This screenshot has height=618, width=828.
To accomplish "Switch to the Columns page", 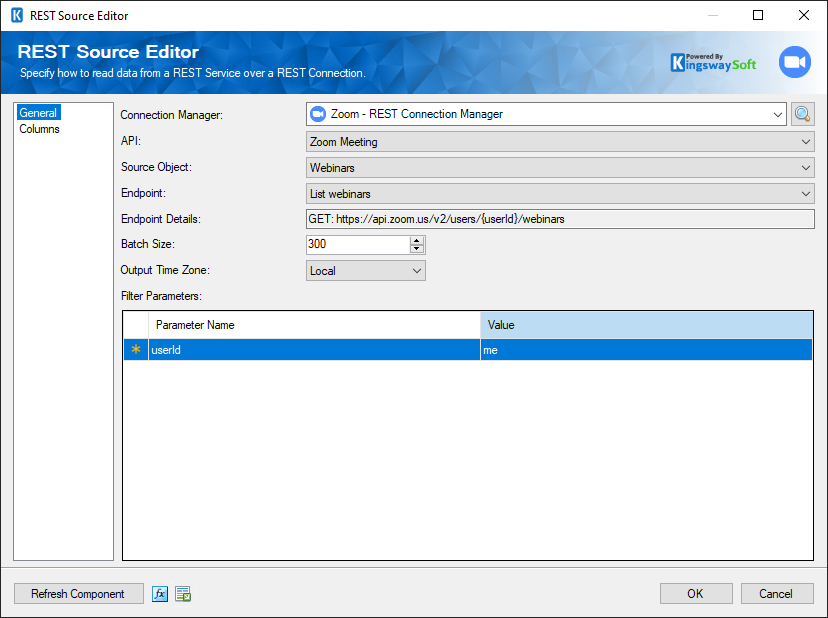I will point(40,129).
